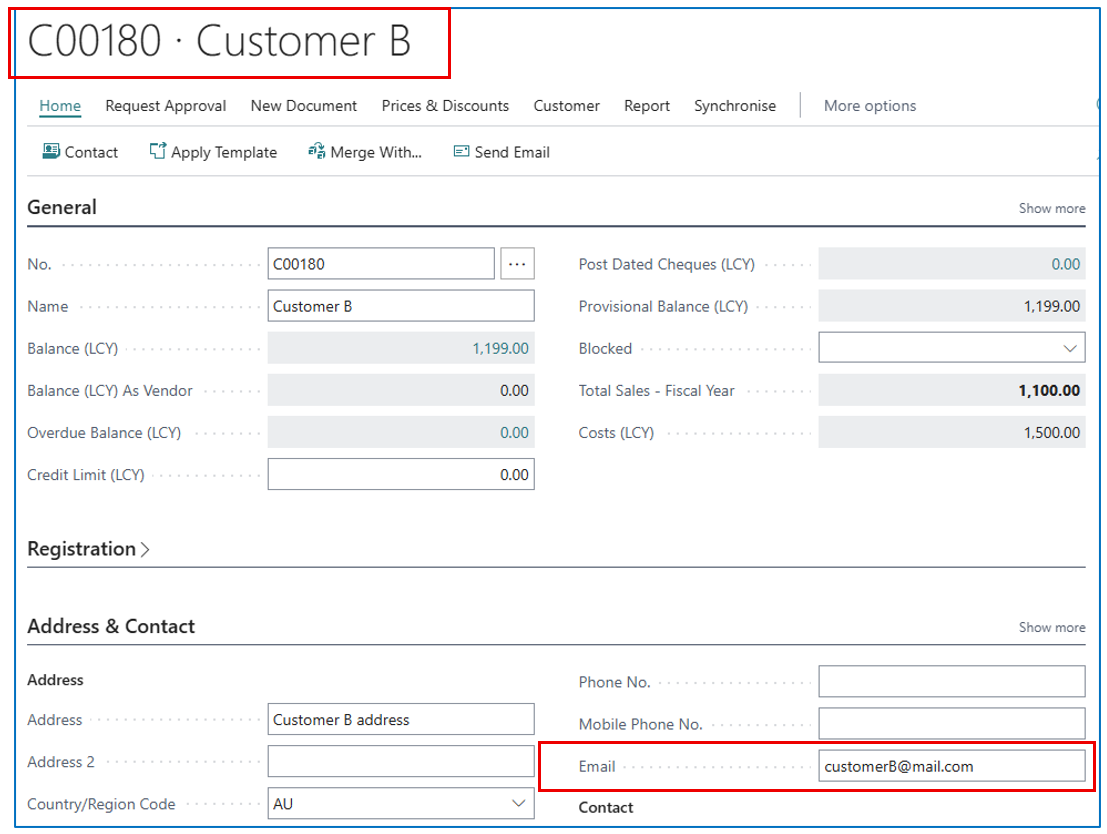
Task: Click More options in the action bar
Action: point(869,106)
